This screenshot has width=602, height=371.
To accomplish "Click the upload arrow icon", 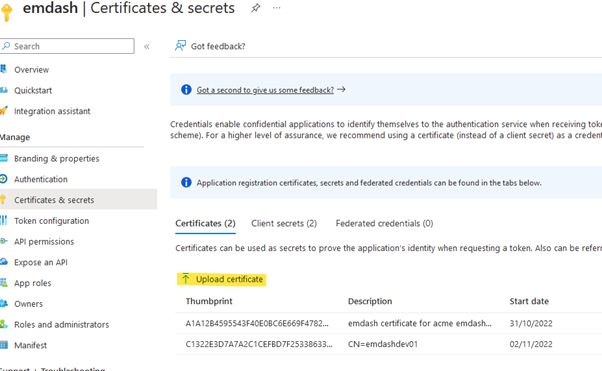I will click(186, 278).
